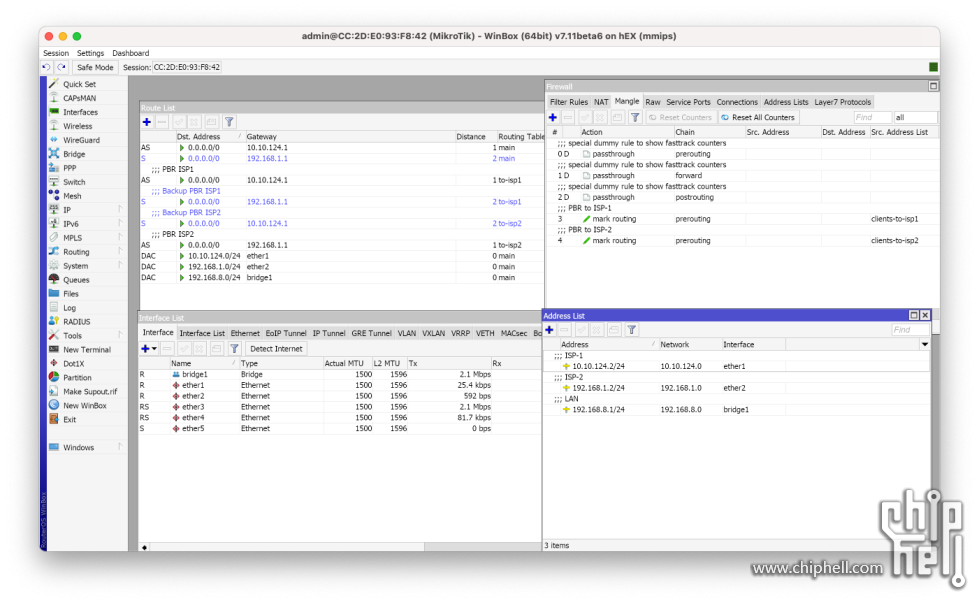
Task: Select address 192.168.8.1/24 row
Action: tap(737, 410)
